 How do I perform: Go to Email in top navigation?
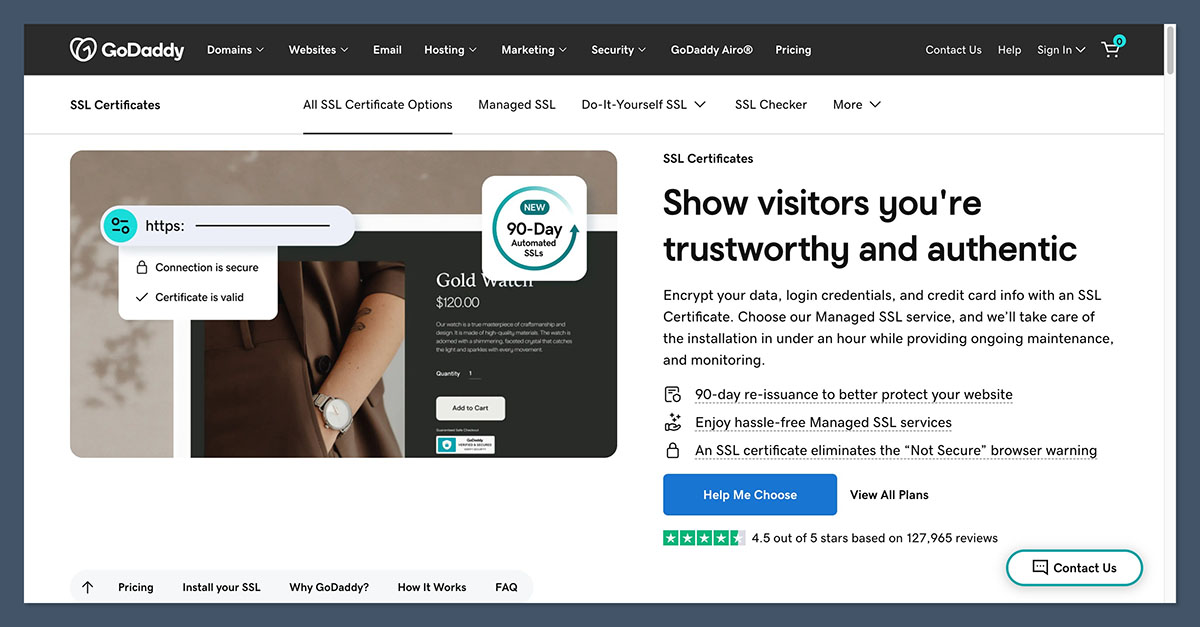coord(387,49)
